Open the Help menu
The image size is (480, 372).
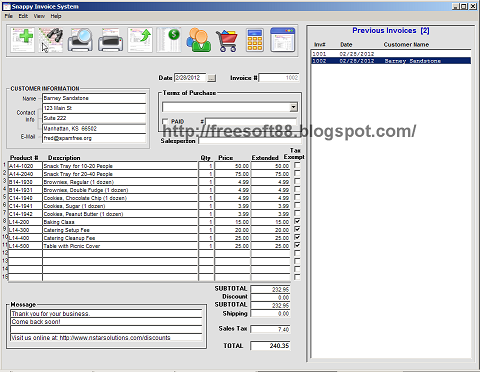pos(56,16)
